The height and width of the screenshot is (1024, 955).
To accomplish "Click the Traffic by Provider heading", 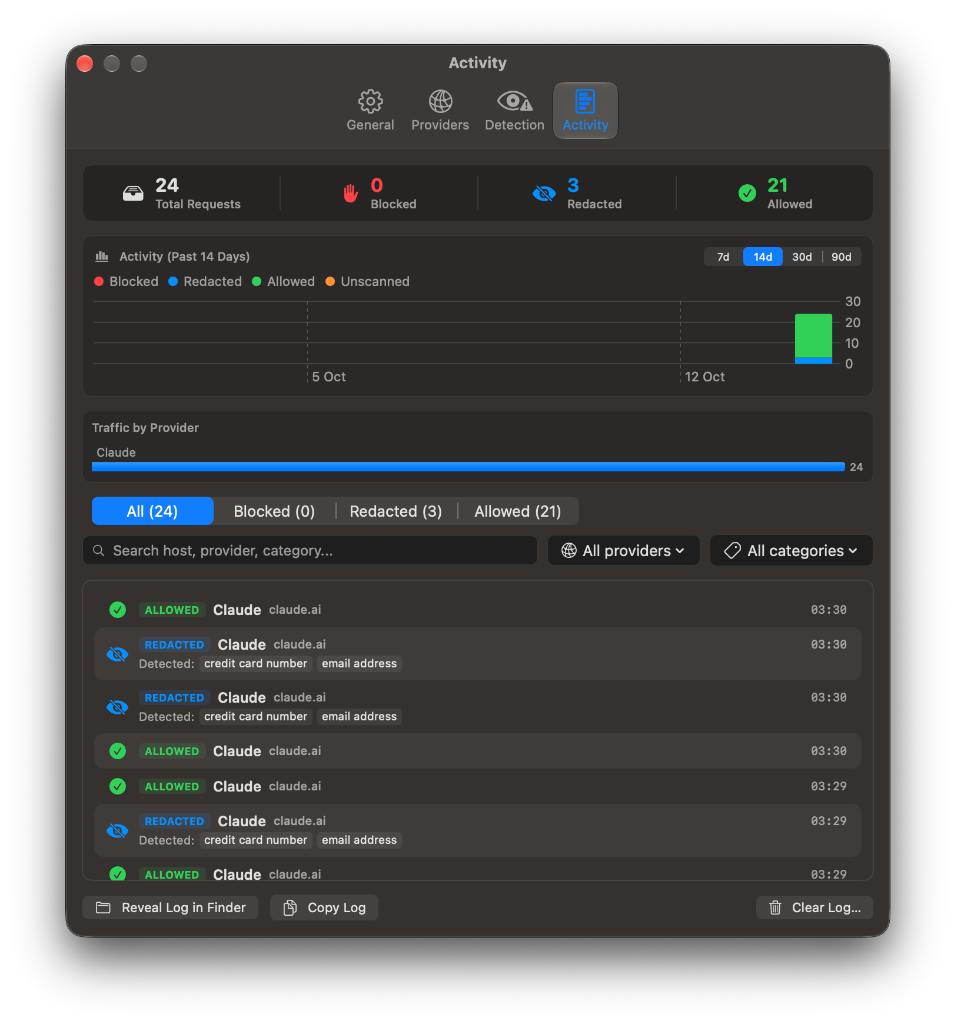I will pos(145,428).
